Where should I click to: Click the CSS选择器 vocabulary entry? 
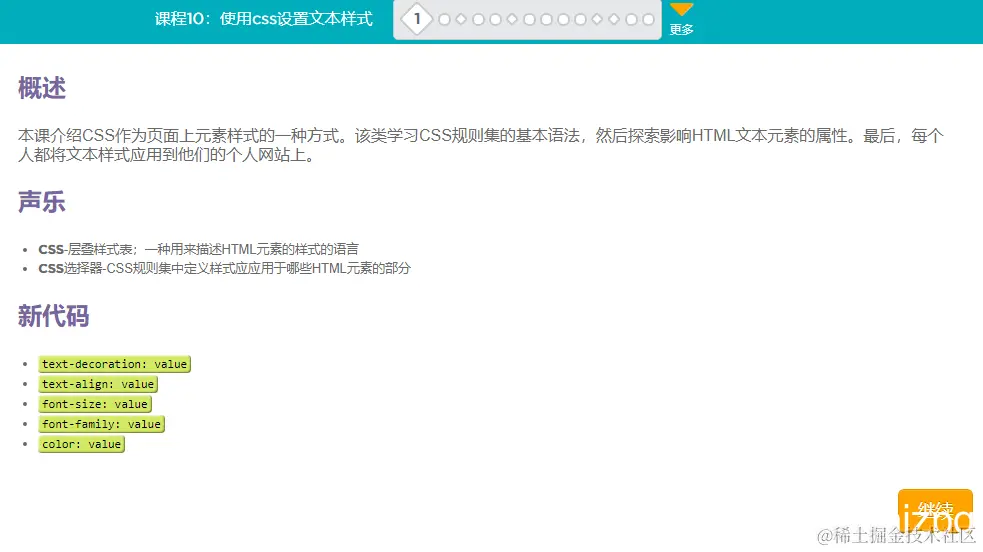click(x=224, y=268)
